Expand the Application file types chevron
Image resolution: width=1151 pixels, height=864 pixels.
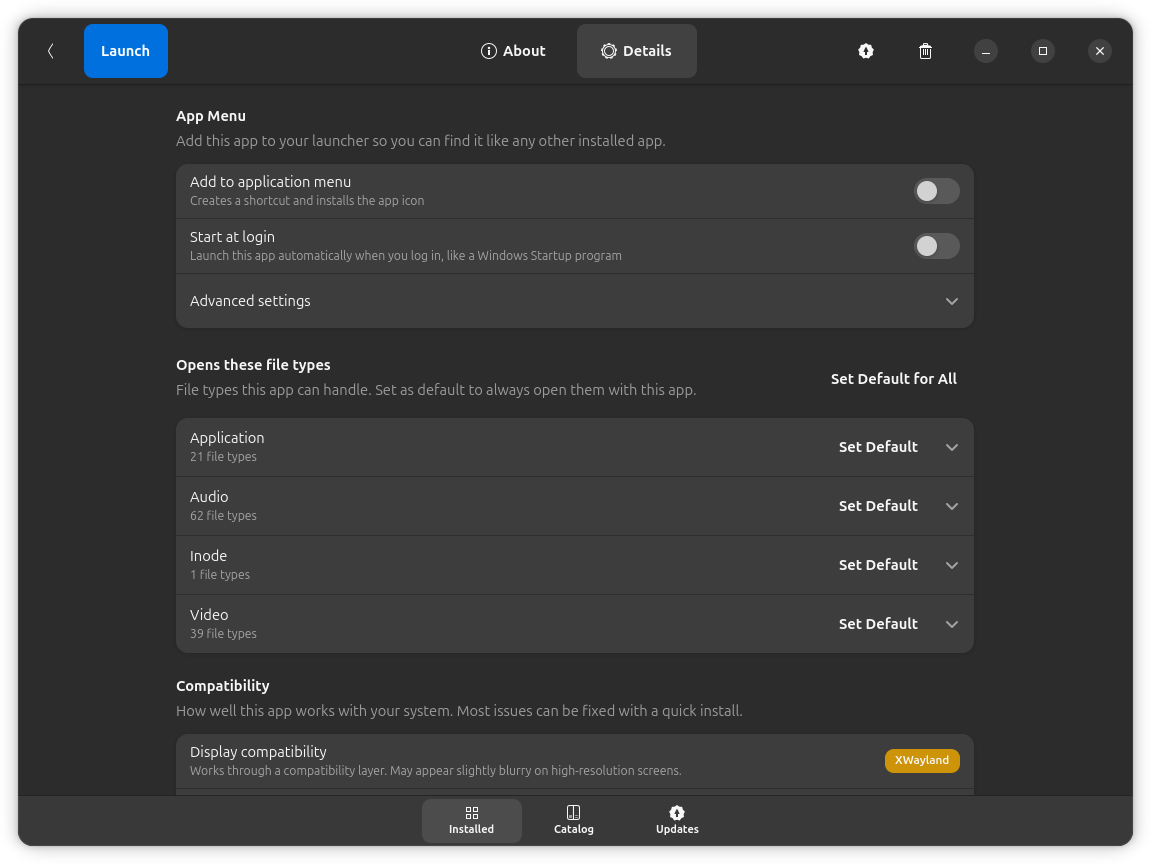tap(951, 447)
